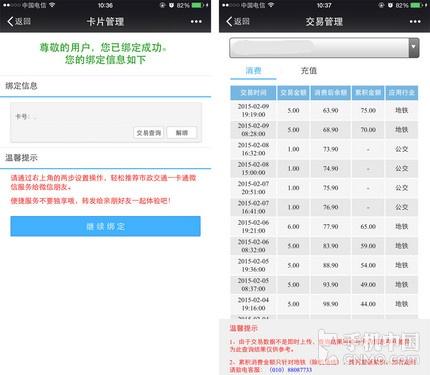The height and width of the screenshot is (375, 430).
Task: Click the clock showing 10:36
Action: pyautogui.click(x=105, y=5)
